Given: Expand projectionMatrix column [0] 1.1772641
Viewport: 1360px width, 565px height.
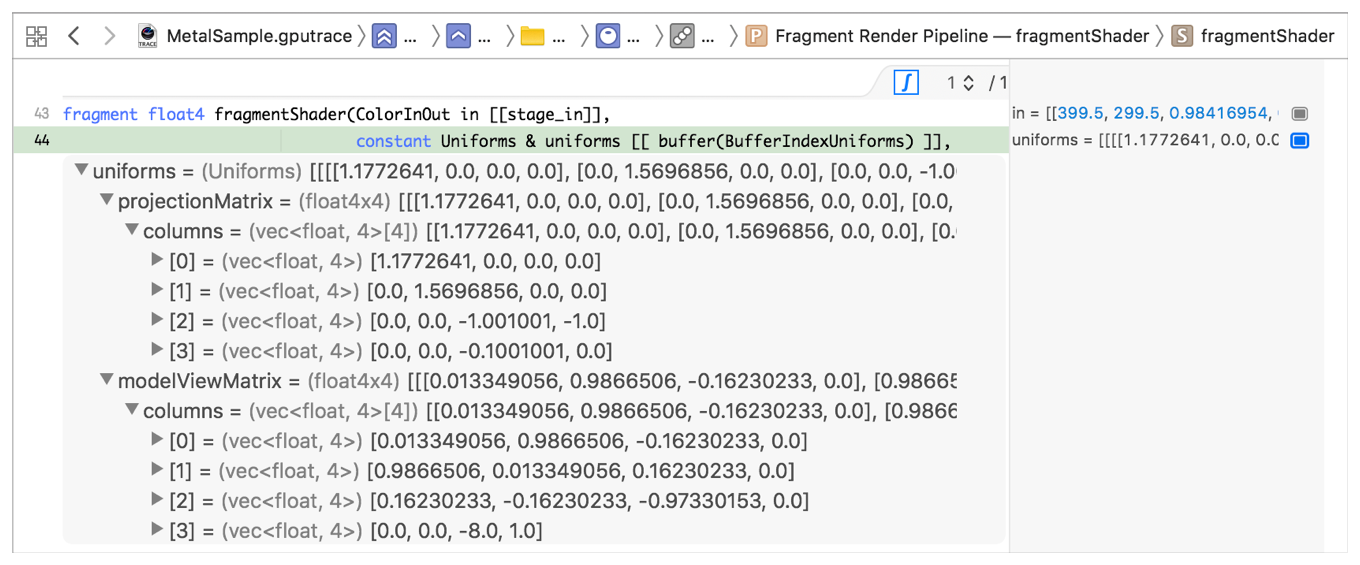Looking at the screenshot, I should [157, 260].
